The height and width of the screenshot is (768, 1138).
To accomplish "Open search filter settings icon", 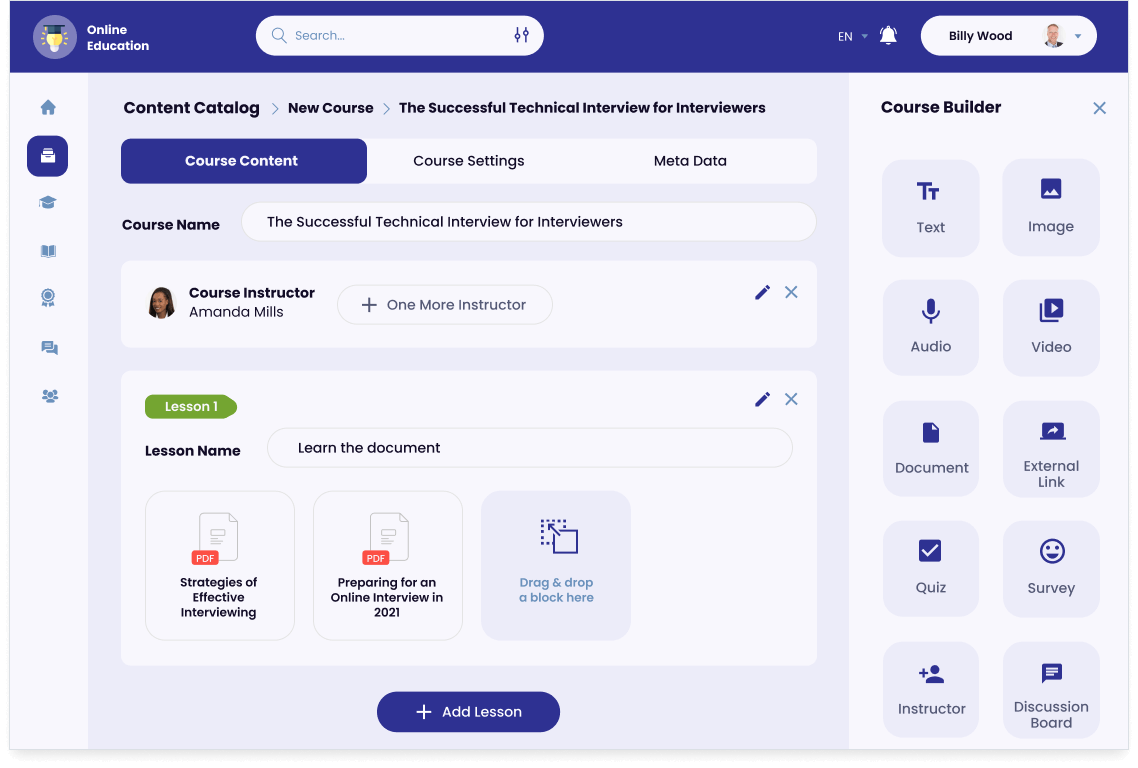I will [x=521, y=36].
